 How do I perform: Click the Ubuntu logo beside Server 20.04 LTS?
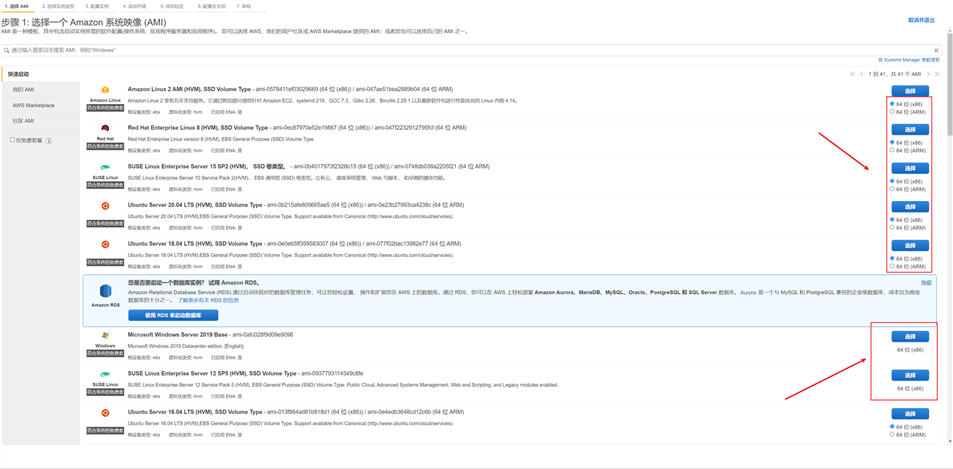click(105, 206)
